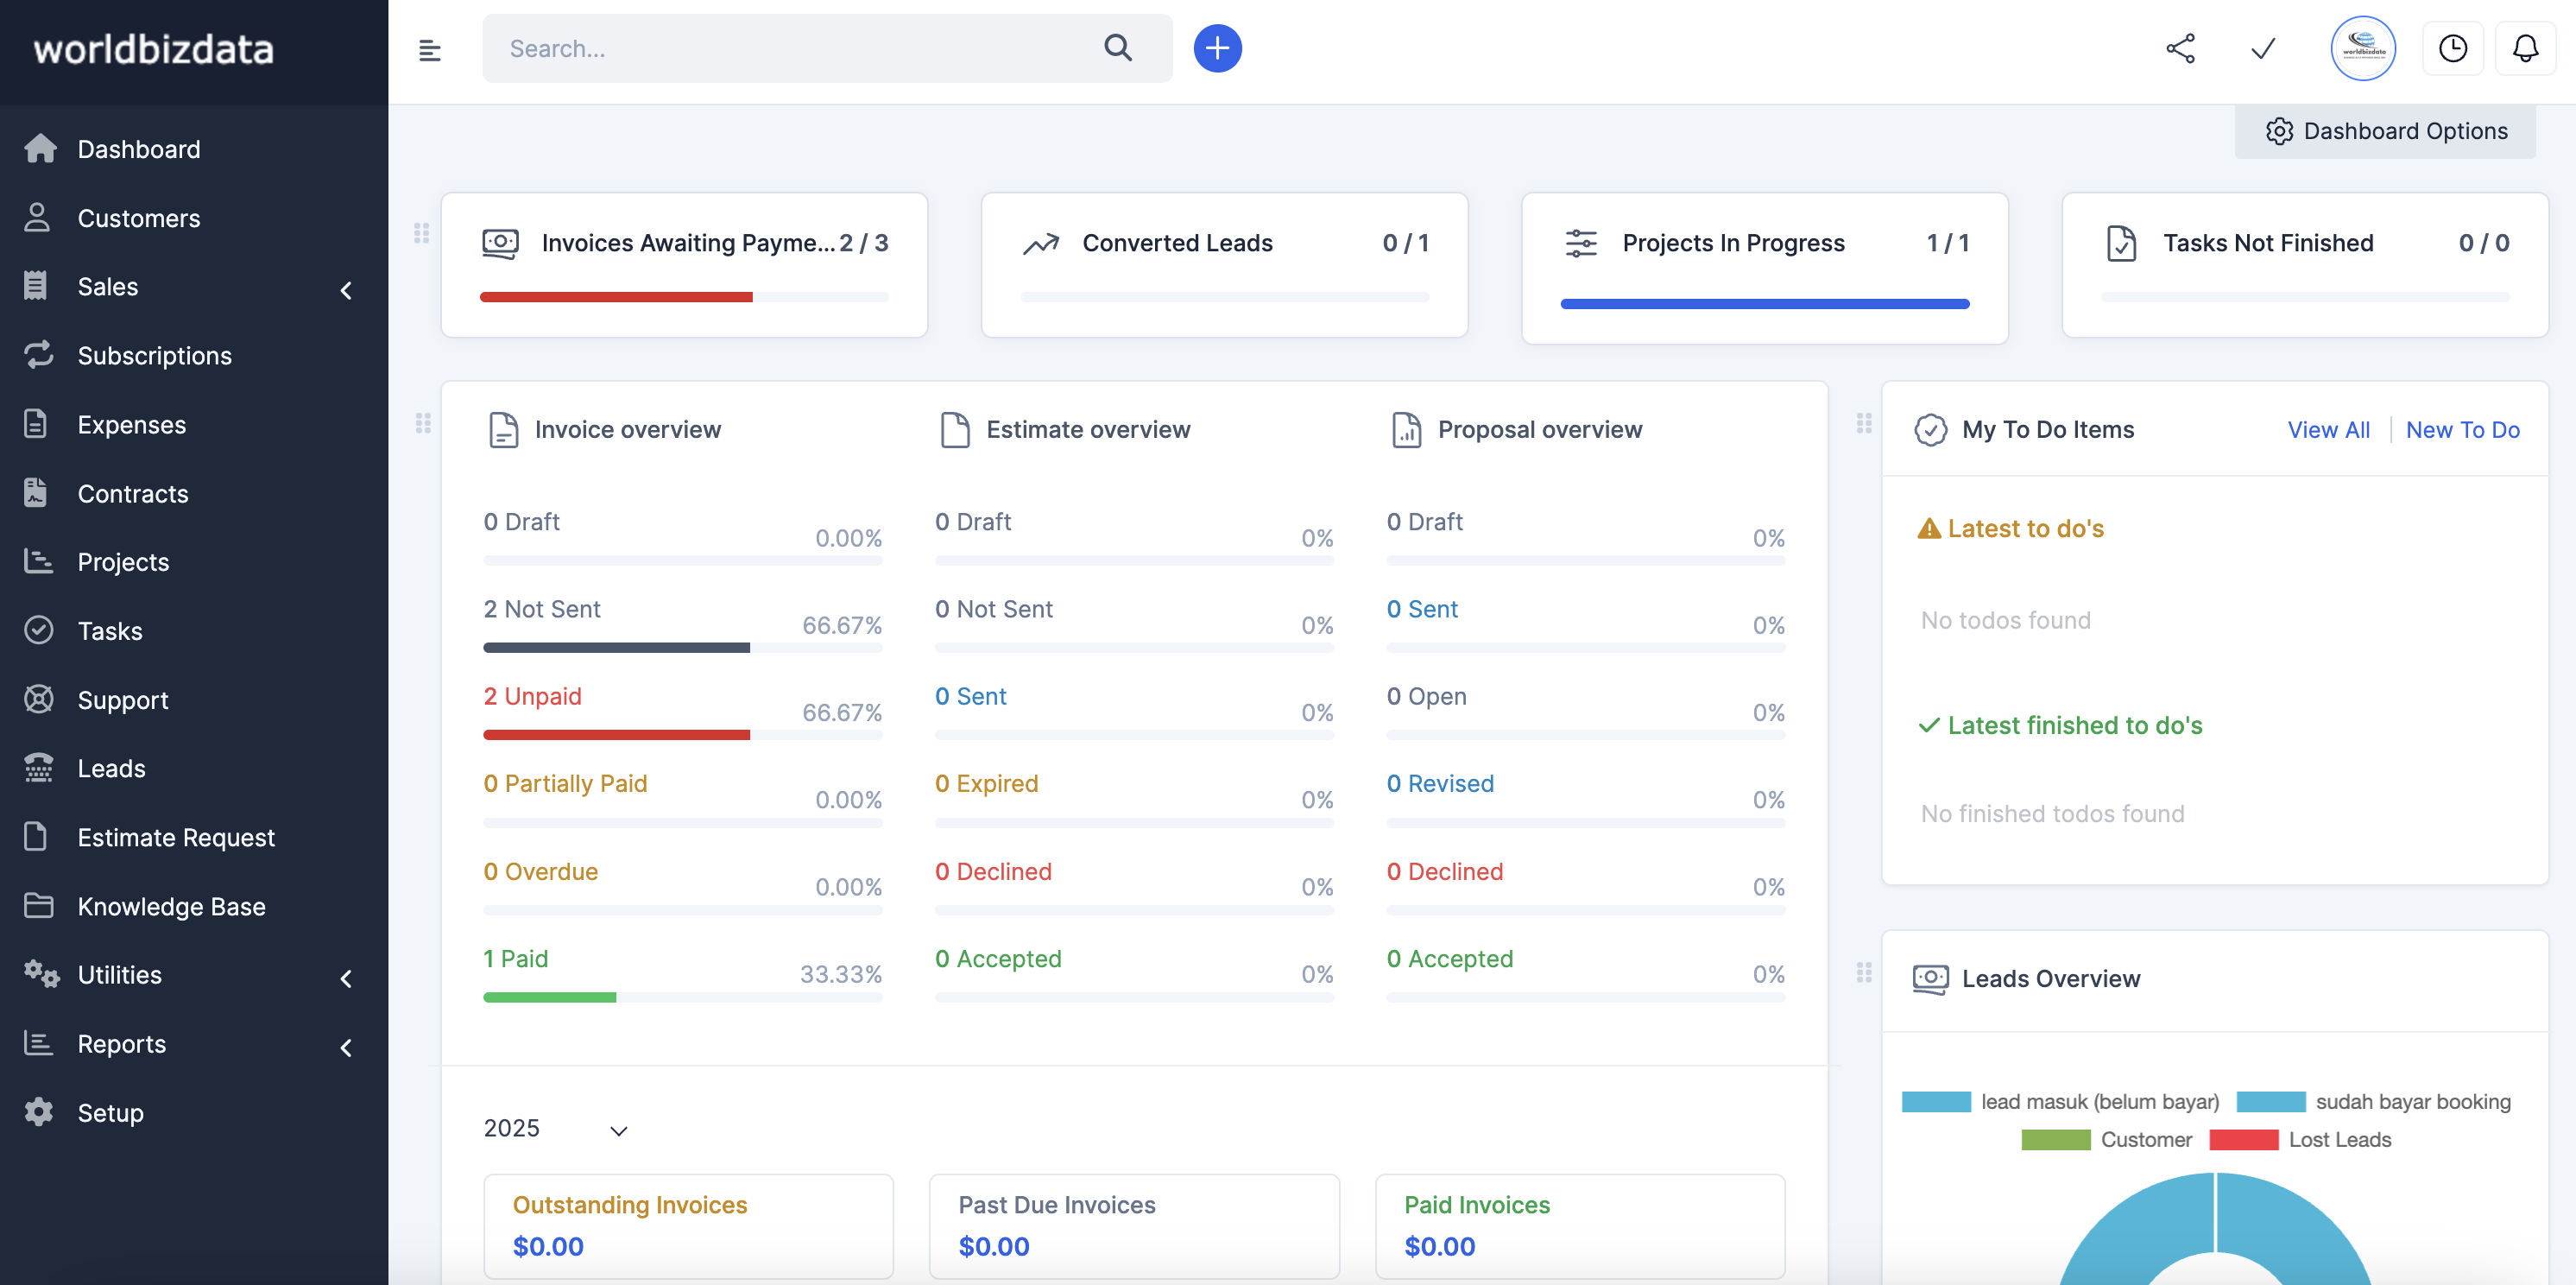Click 0 Sent under Estimate overview

coord(970,696)
